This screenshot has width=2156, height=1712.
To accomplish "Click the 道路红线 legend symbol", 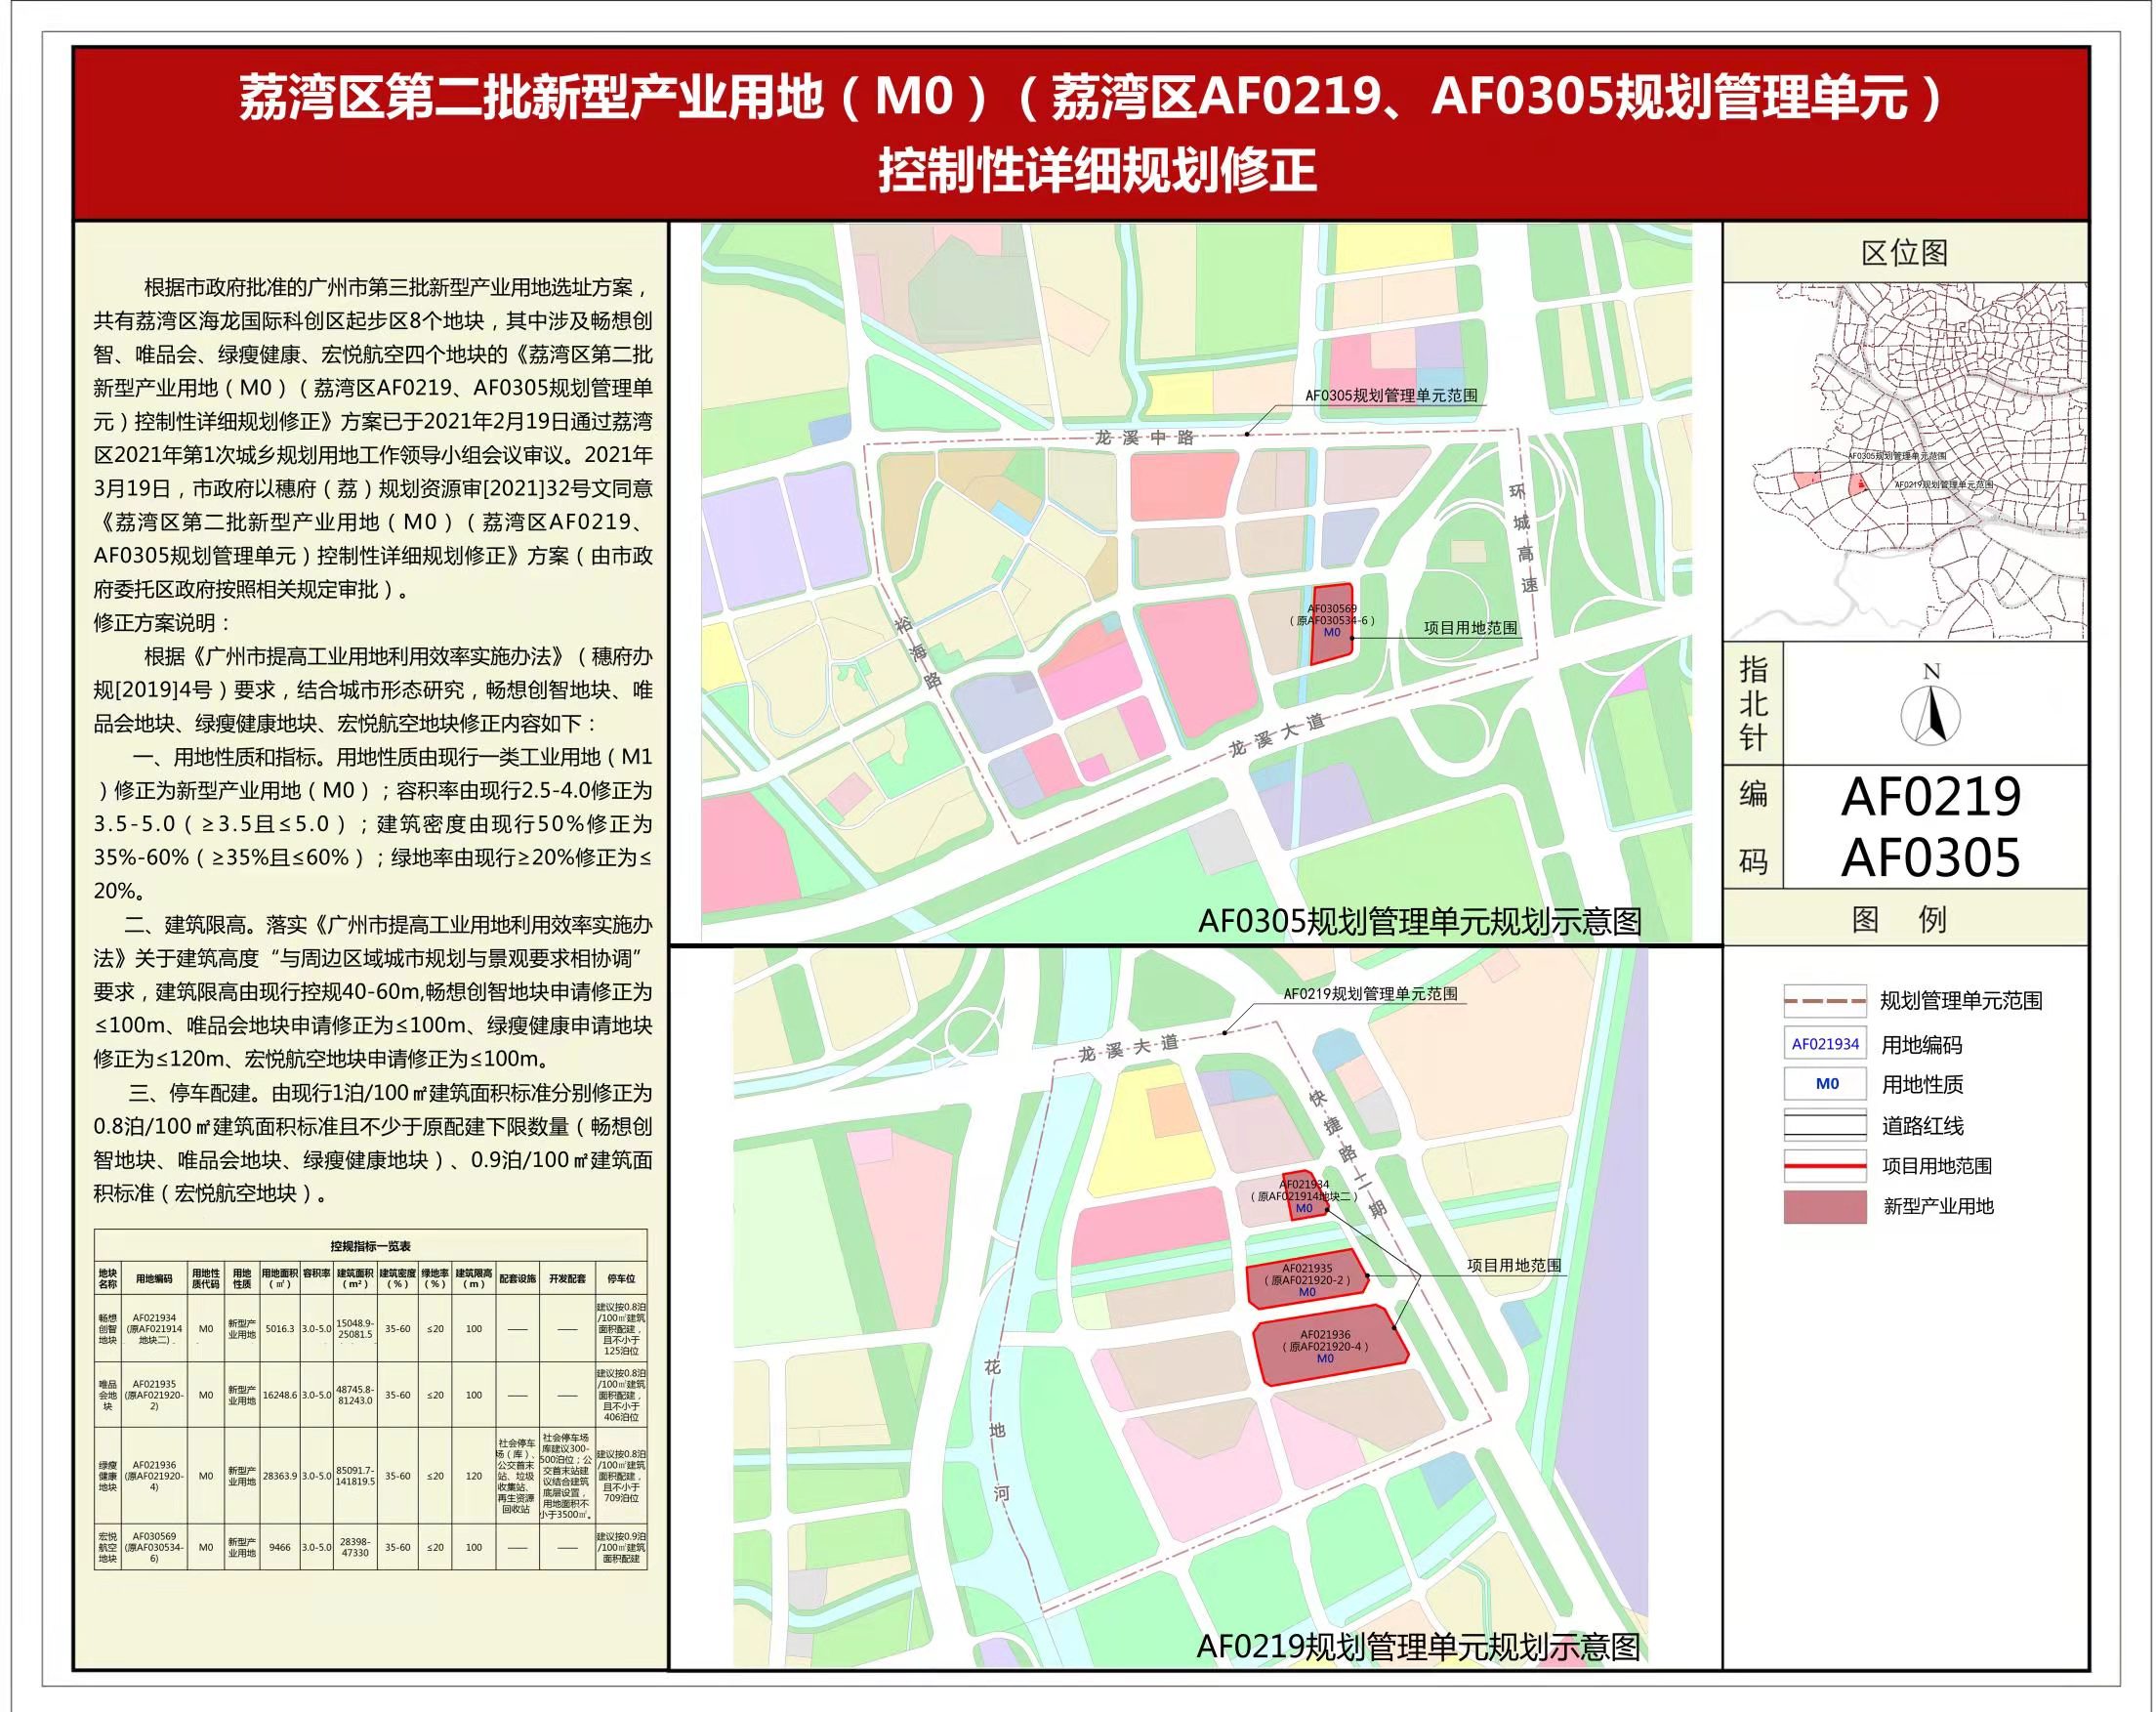I will coord(1825,1125).
